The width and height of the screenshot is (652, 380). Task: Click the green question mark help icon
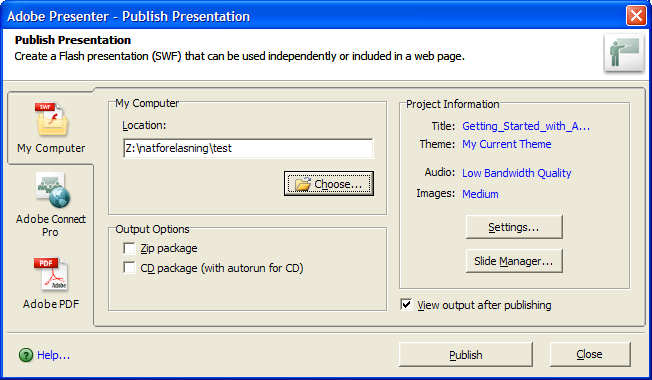[x=26, y=355]
